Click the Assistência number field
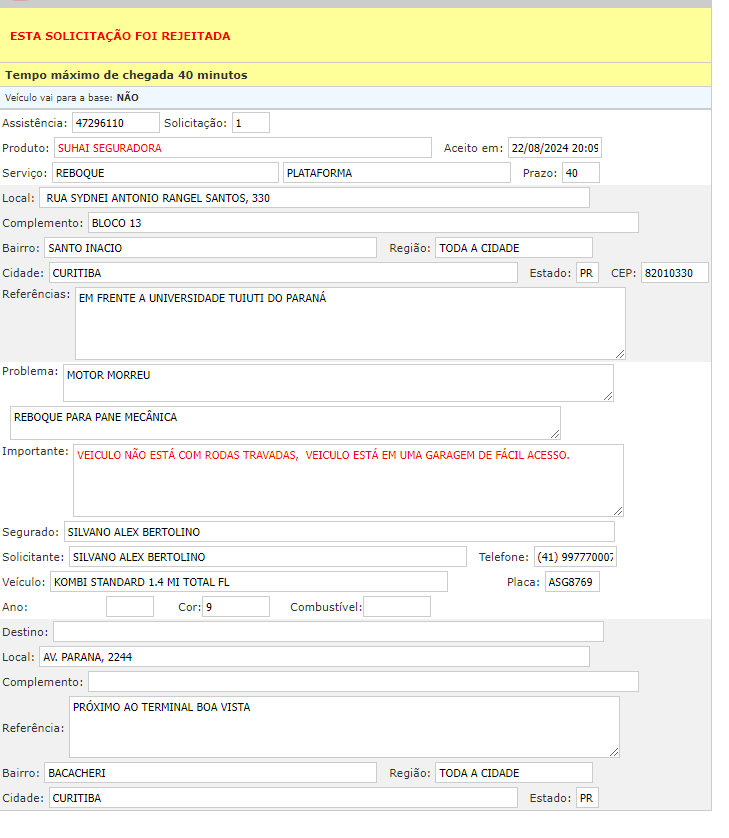 [x=115, y=123]
